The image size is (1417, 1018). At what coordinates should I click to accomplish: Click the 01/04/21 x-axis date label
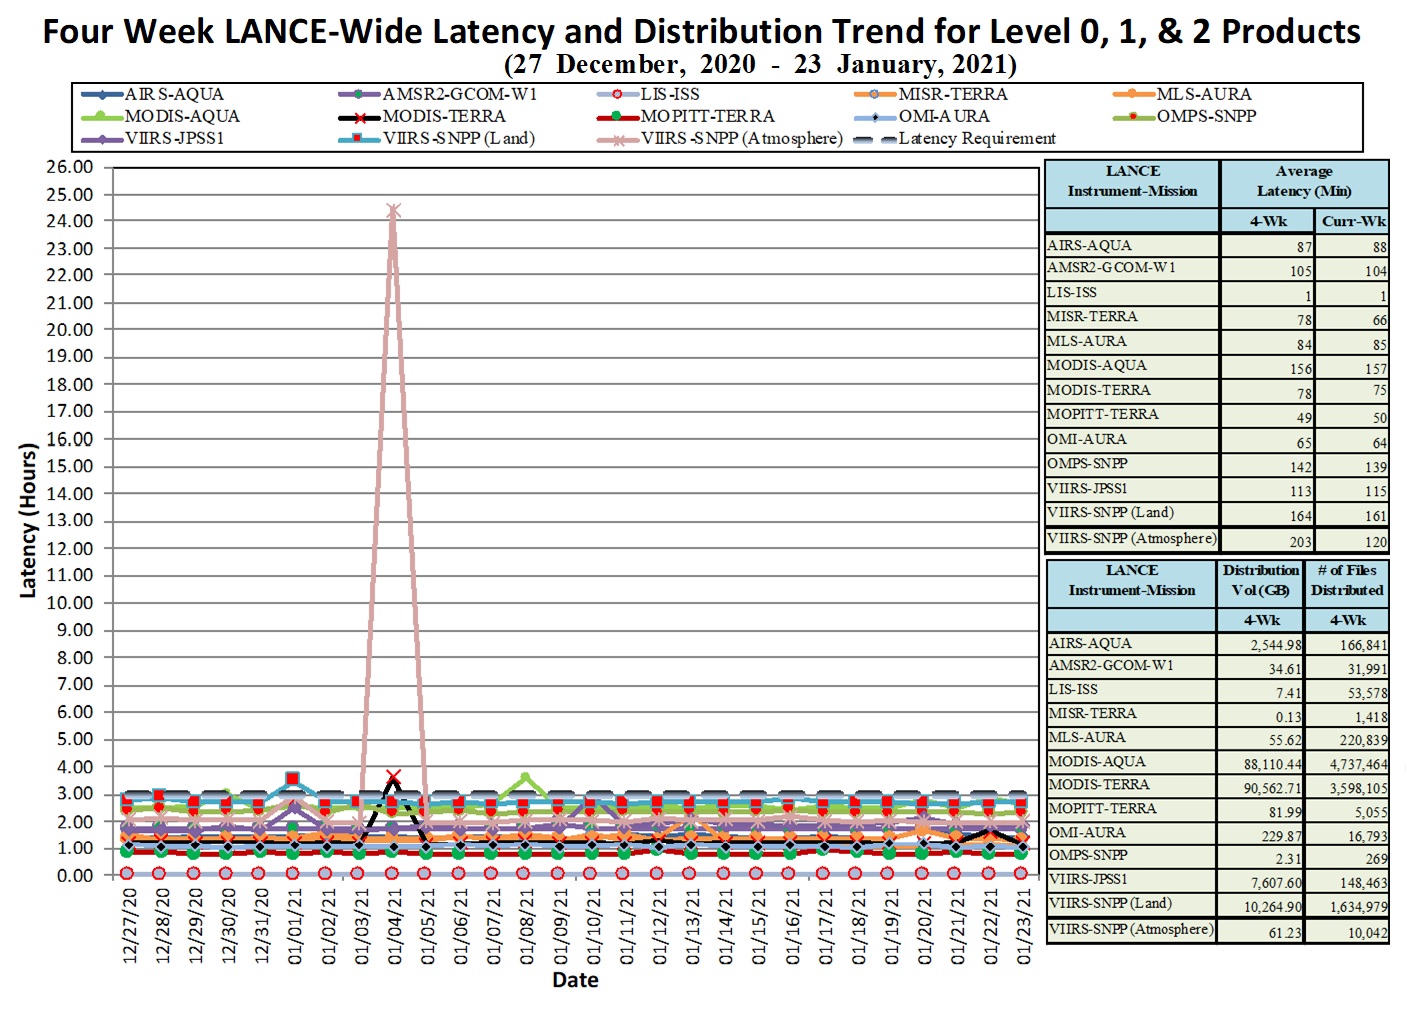(394, 926)
